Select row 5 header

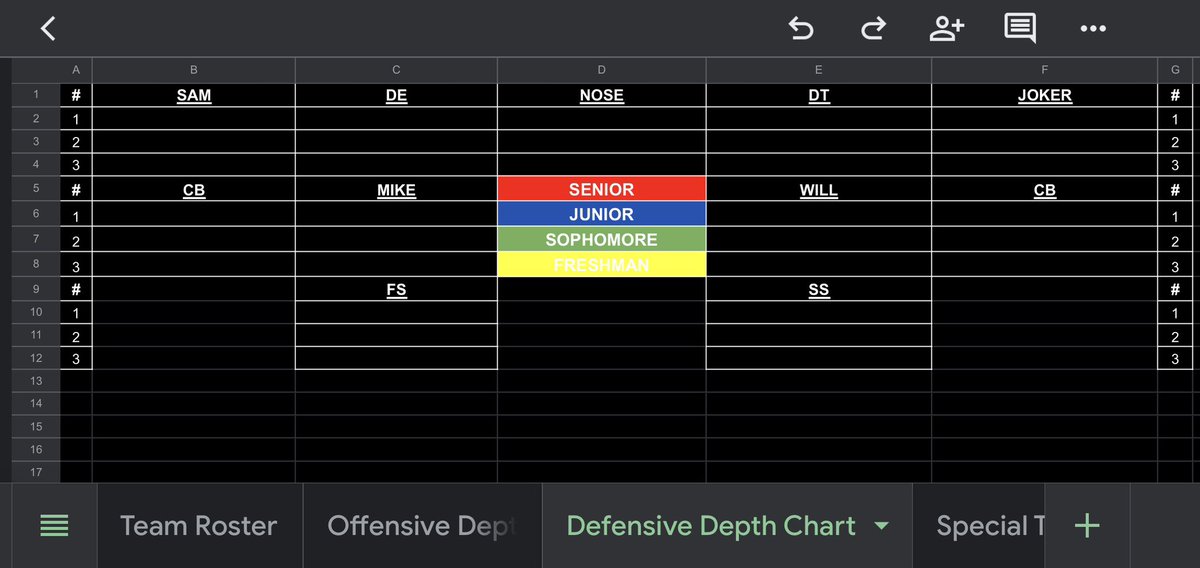36,189
